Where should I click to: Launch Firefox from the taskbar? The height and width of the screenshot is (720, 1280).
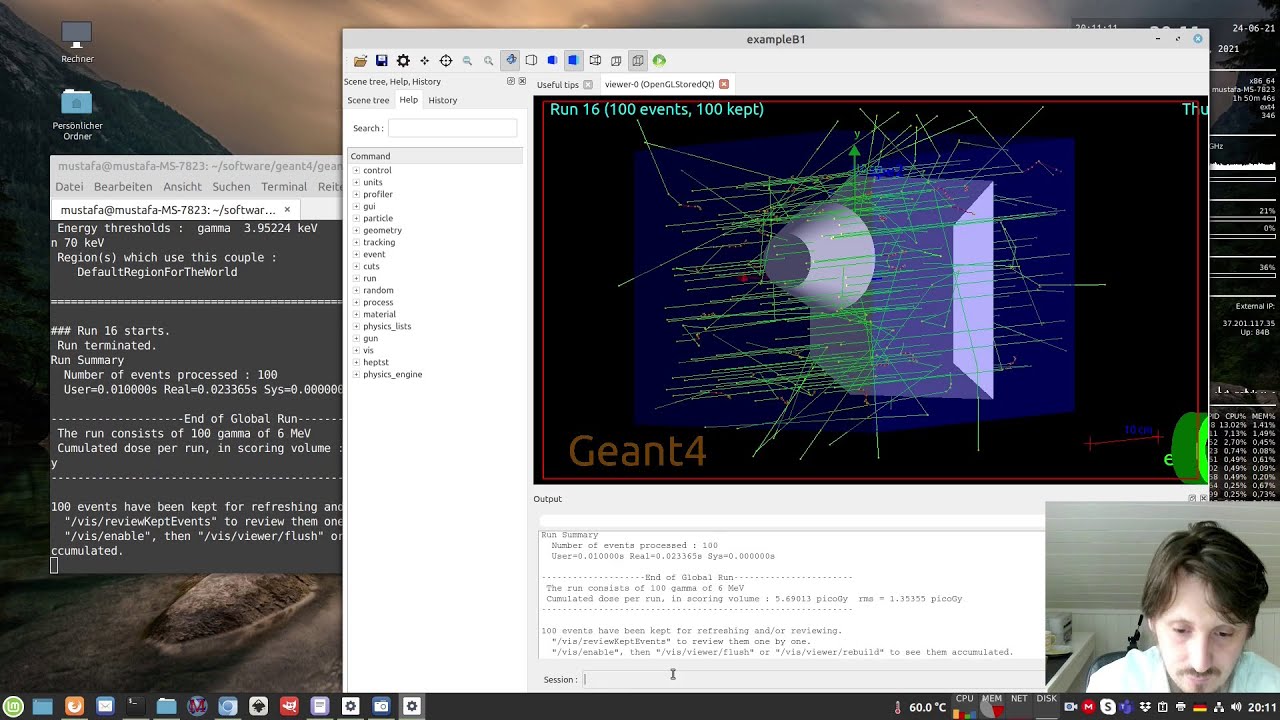coord(74,706)
